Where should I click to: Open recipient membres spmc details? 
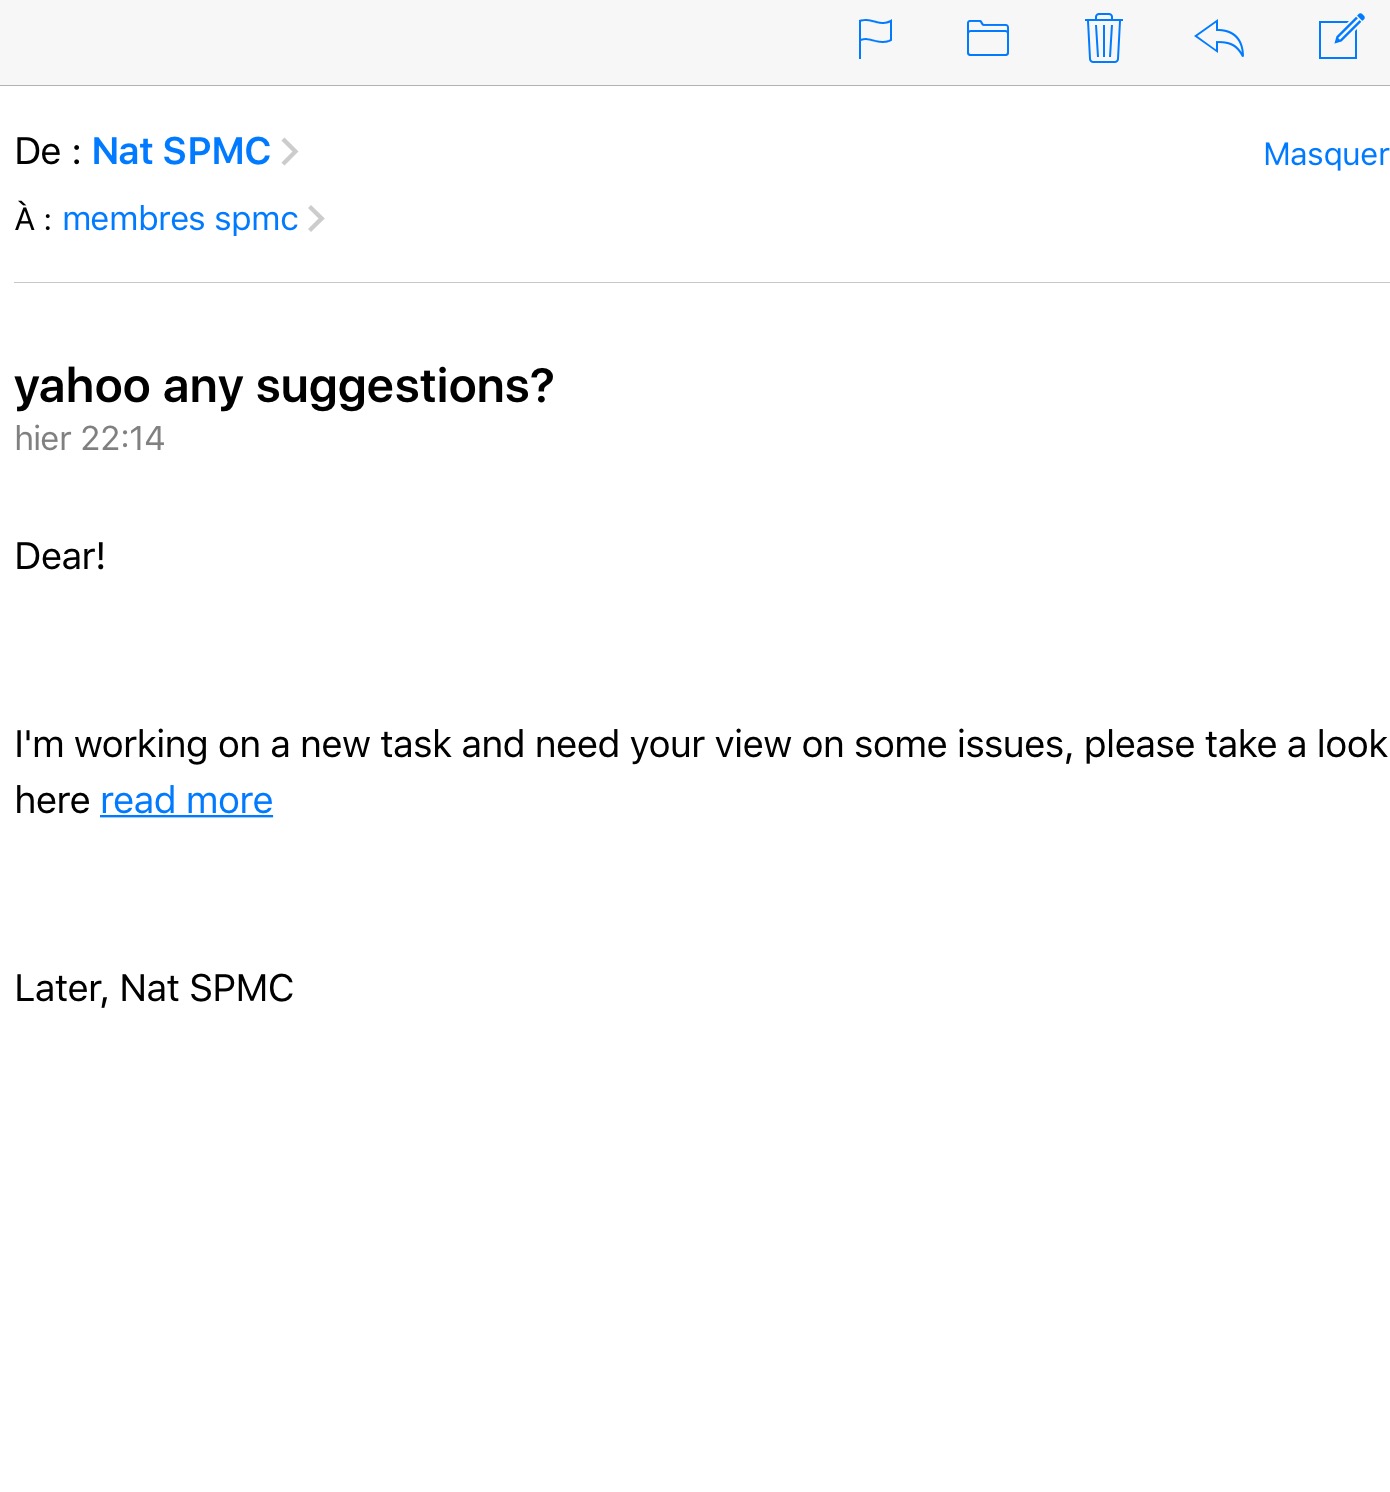coord(180,218)
